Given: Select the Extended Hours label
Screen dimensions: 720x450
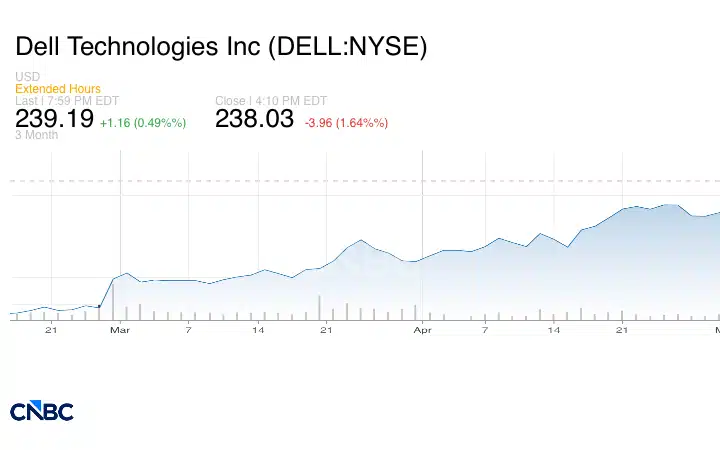Looking at the screenshot, I should (x=58, y=89).
